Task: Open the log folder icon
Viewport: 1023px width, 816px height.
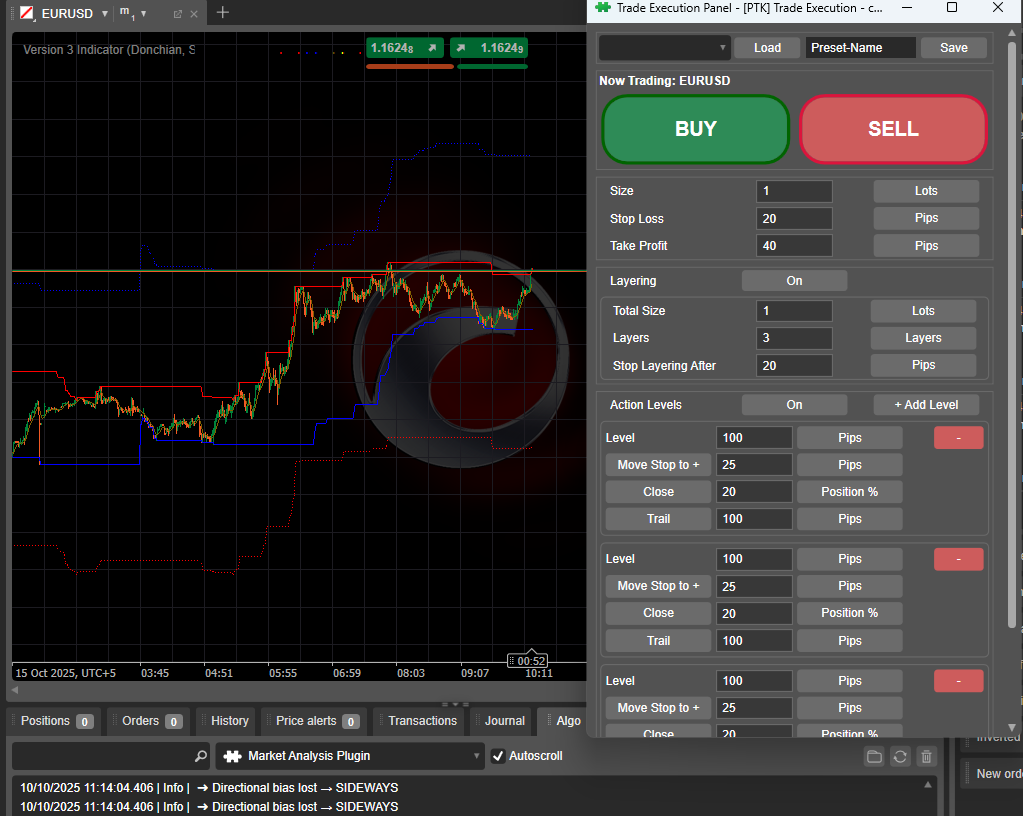Action: pyautogui.click(x=874, y=757)
